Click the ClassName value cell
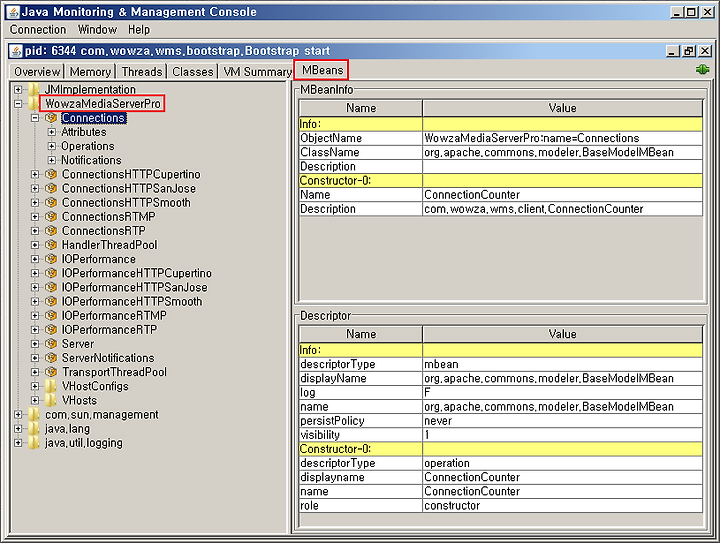The height and width of the screenshot is (543, 720). (x=562, y=152)
